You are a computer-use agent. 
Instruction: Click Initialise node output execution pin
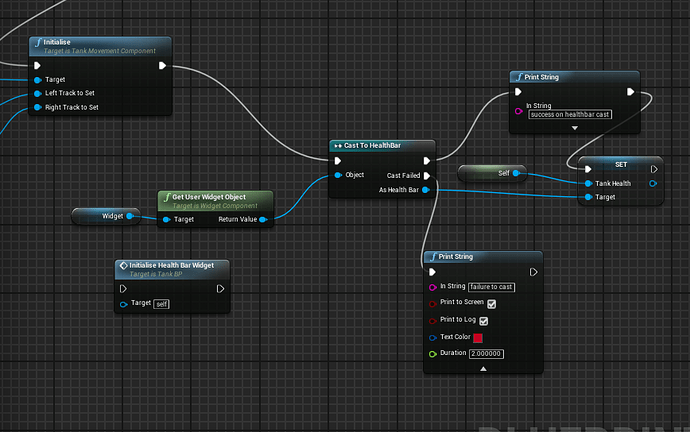pos(162,66)
